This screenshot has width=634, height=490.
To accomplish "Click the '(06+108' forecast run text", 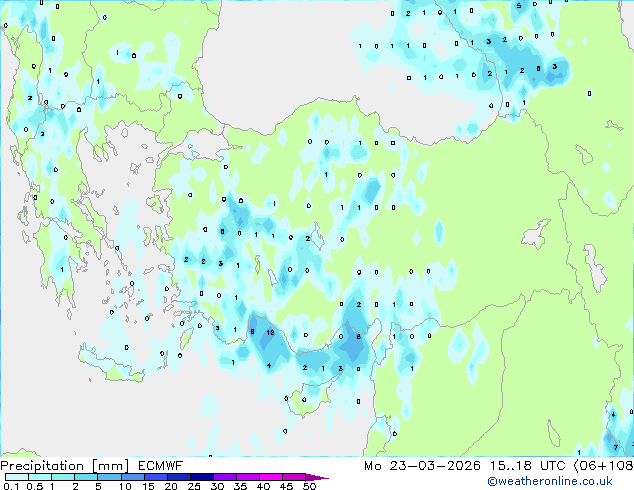I will coord(604,466).
